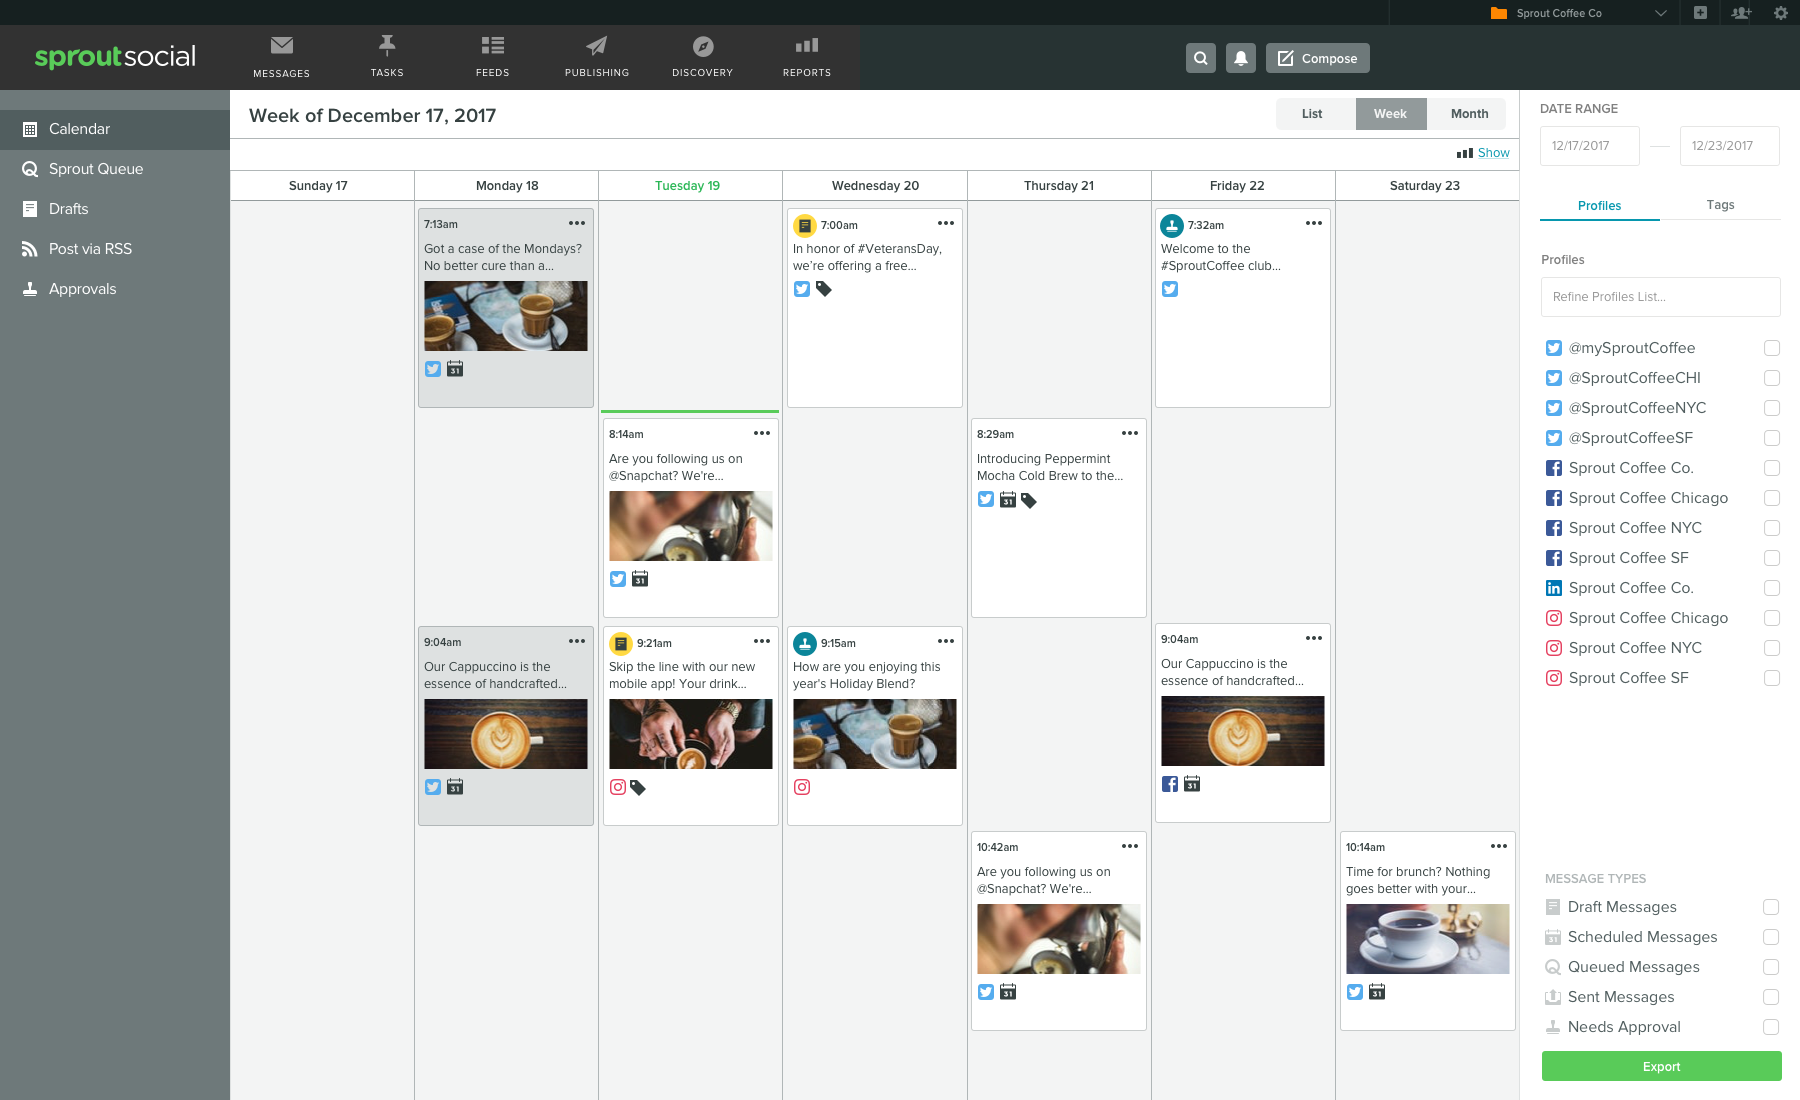Open the Feeds section icon

(x=492, y=45)
